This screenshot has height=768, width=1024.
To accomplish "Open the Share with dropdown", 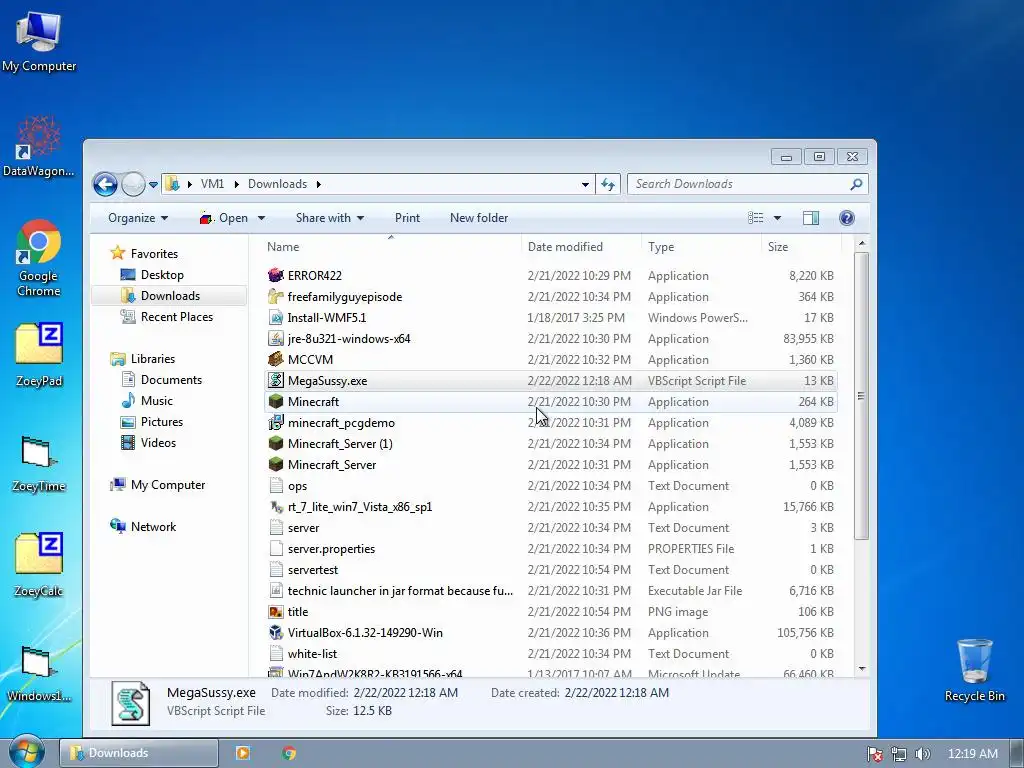I will pos(330,218).
